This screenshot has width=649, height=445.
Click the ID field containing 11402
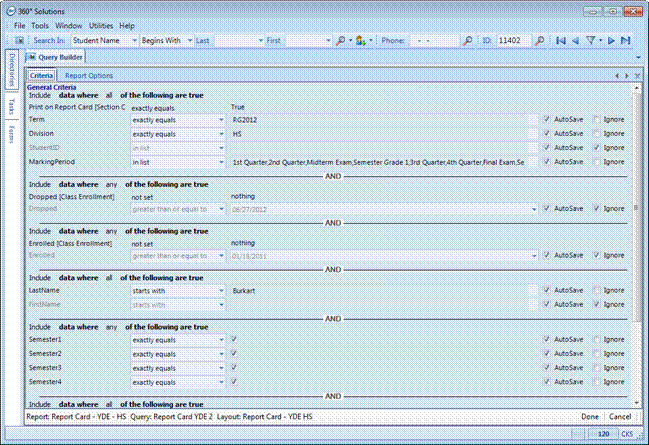tap(513, 41)
